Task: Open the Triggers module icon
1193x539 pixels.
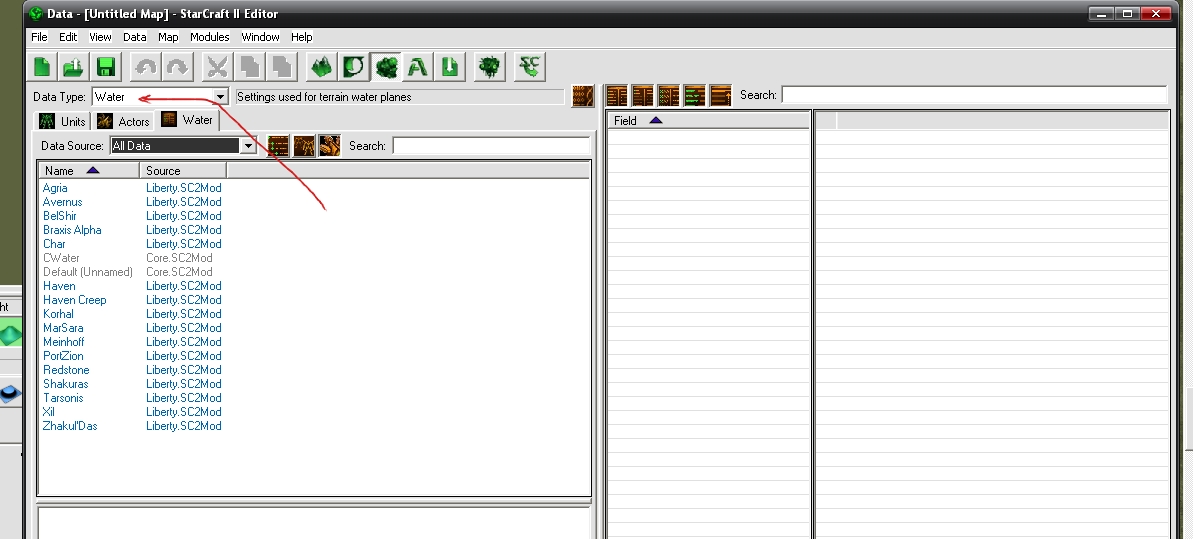Action: [x=353, y=67]
